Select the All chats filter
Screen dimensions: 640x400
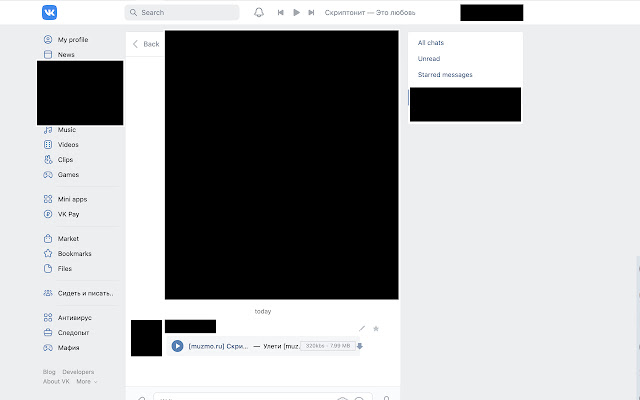431,43
